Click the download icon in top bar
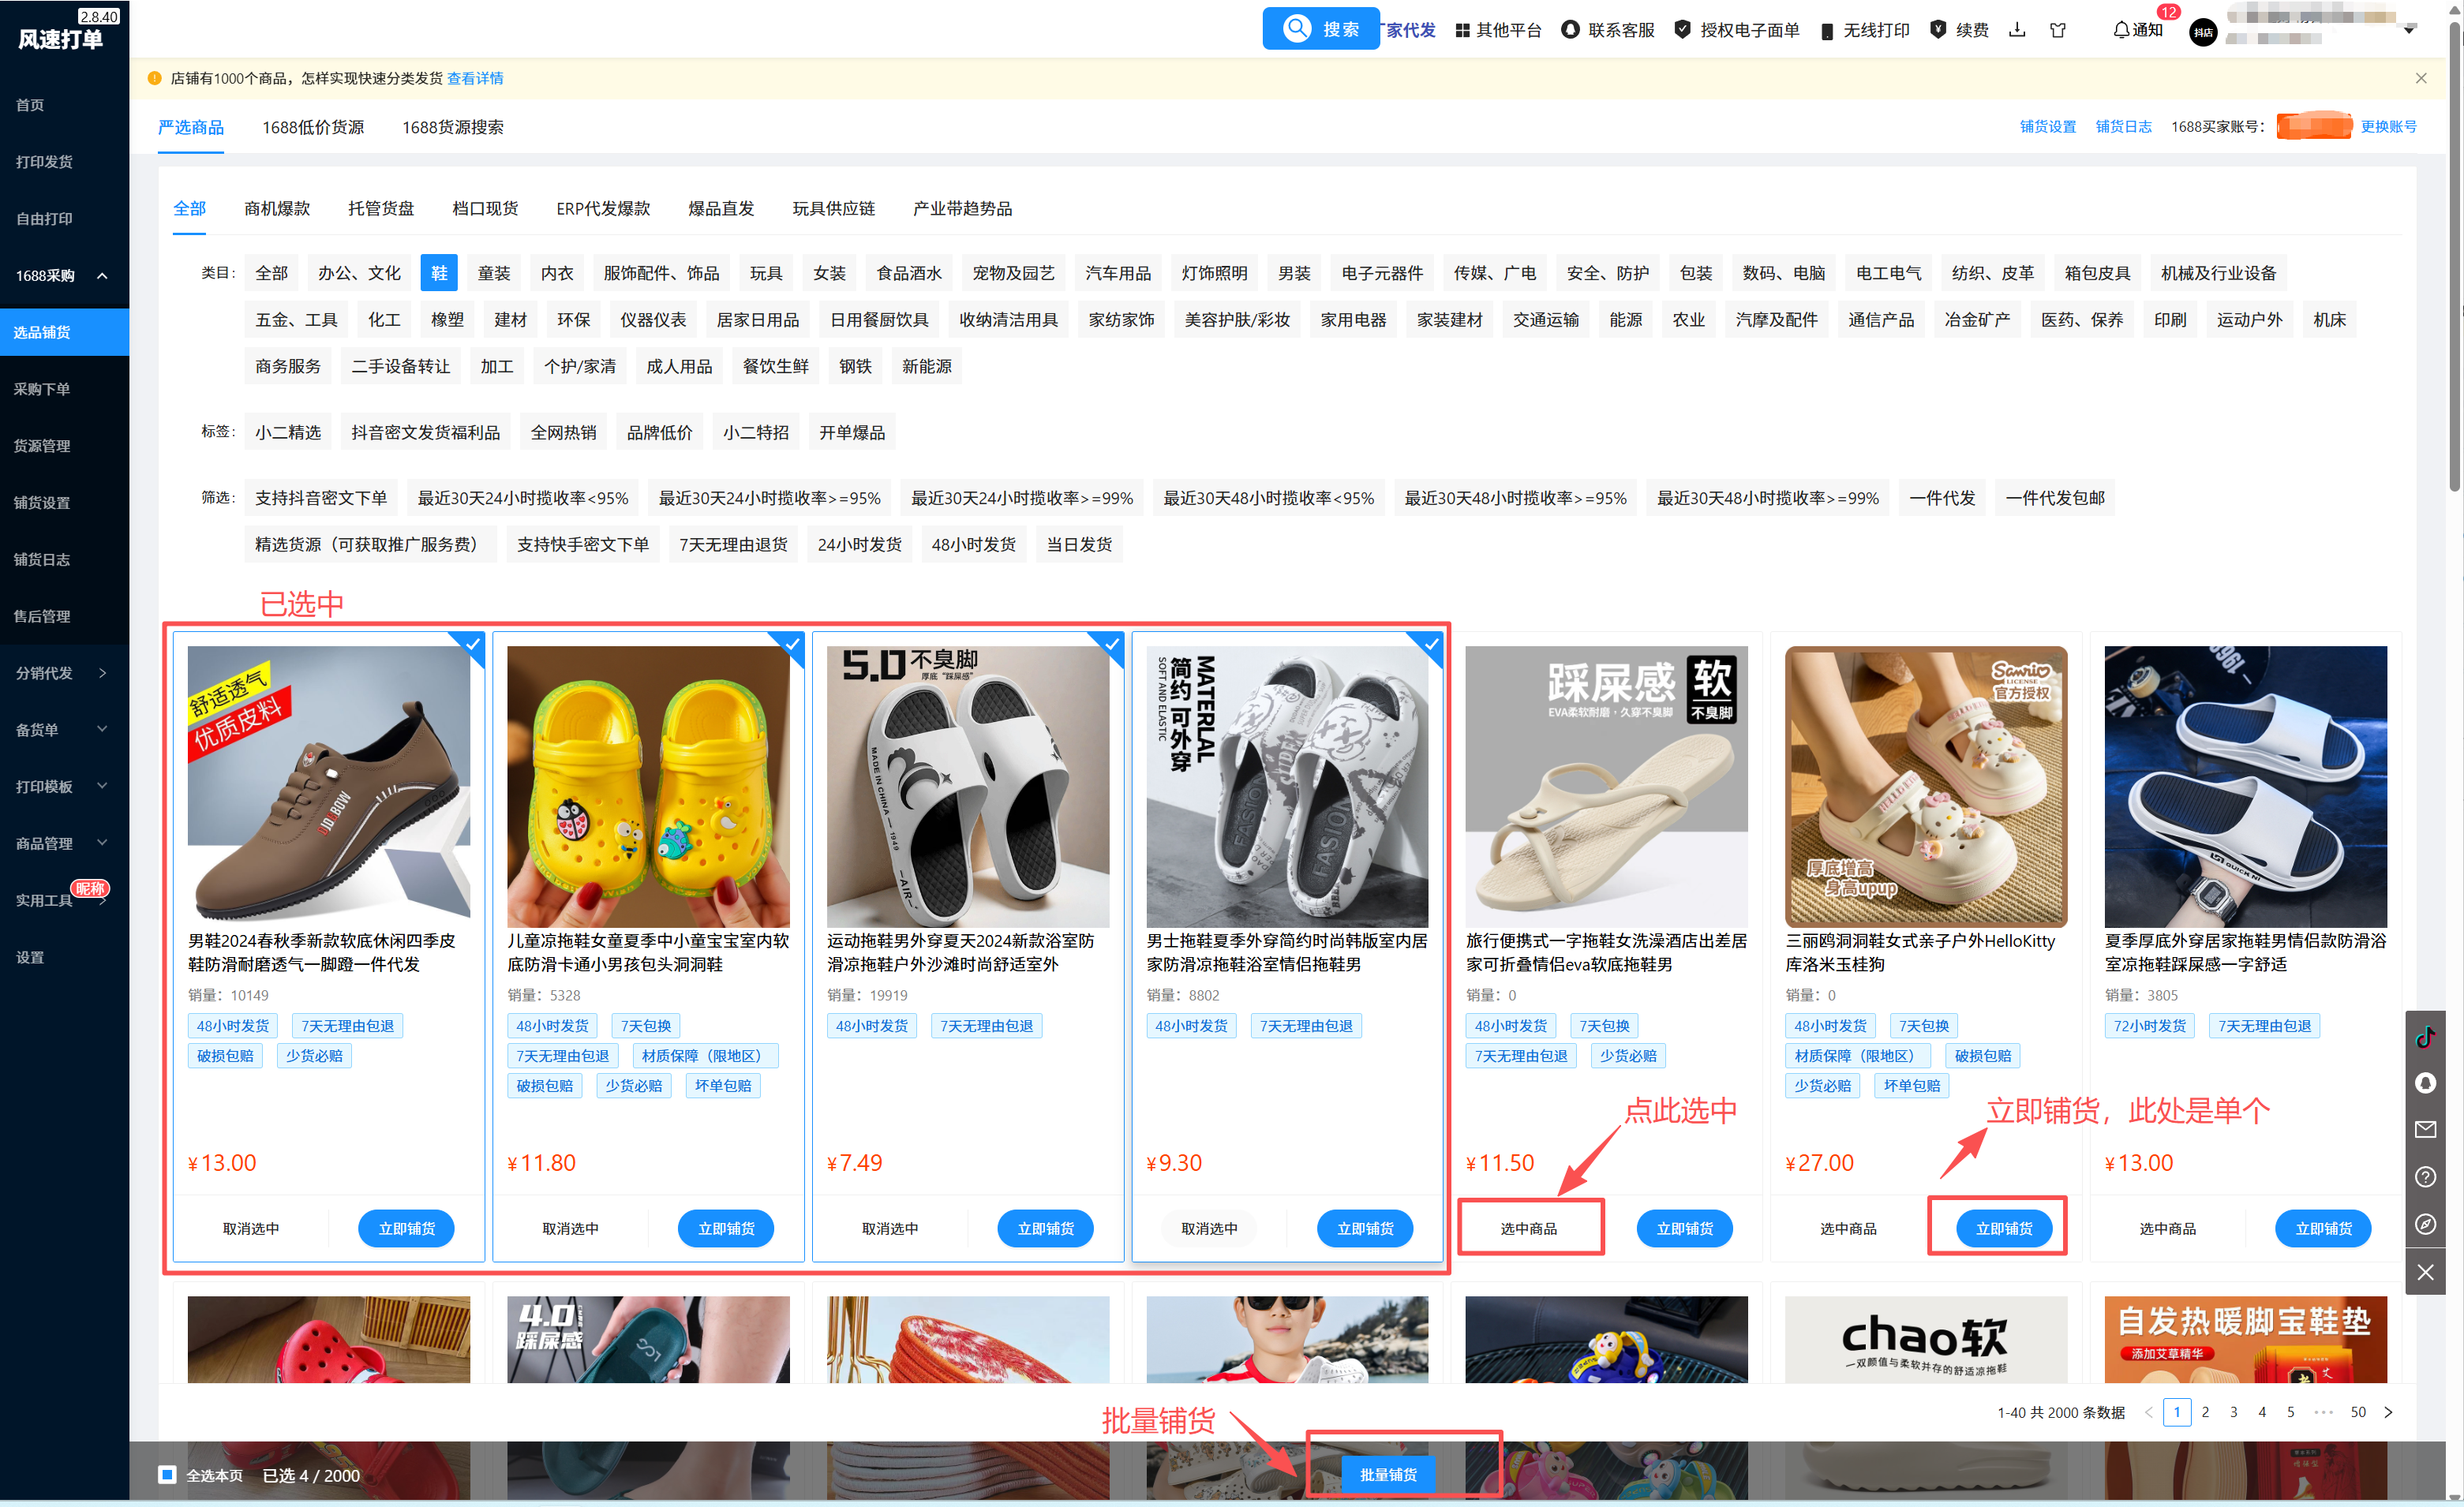The image size is (2464, 1507). click(2017, 30)
